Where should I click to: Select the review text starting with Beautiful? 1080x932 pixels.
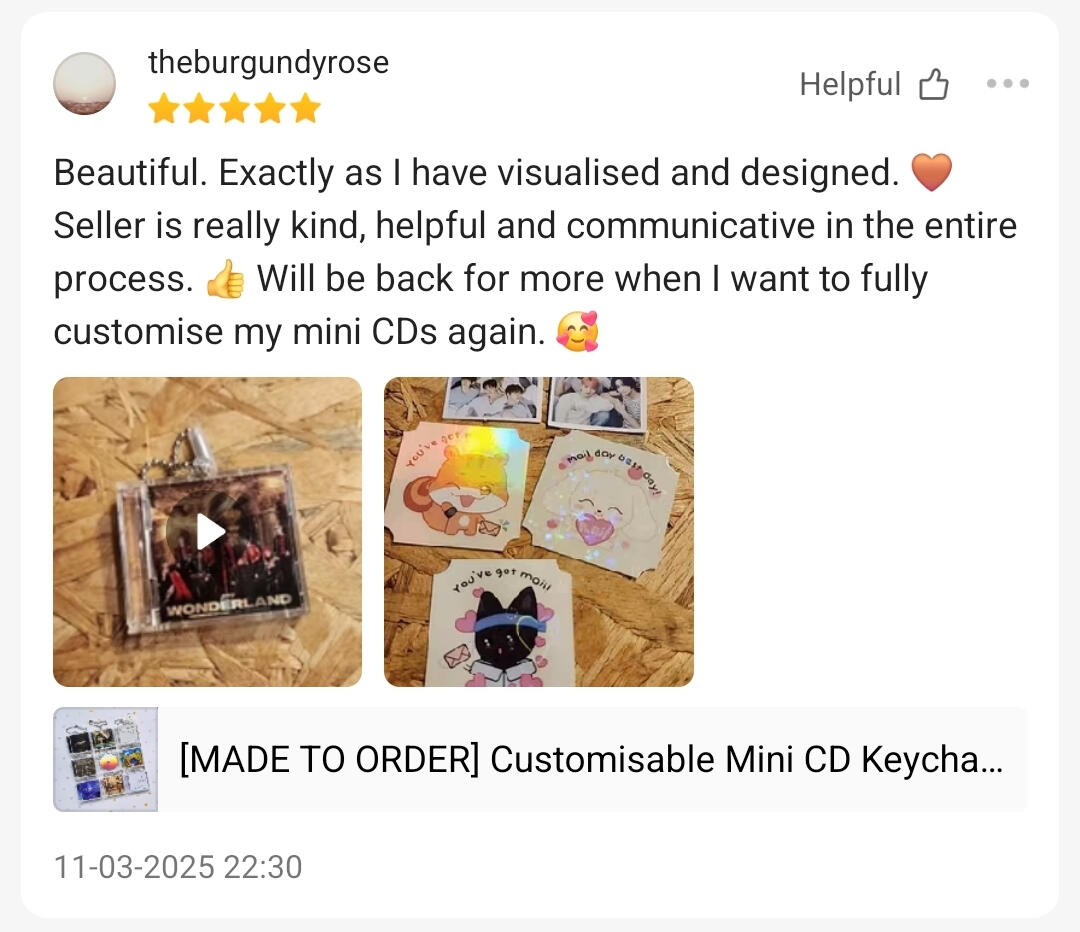(x=536, y=251)
